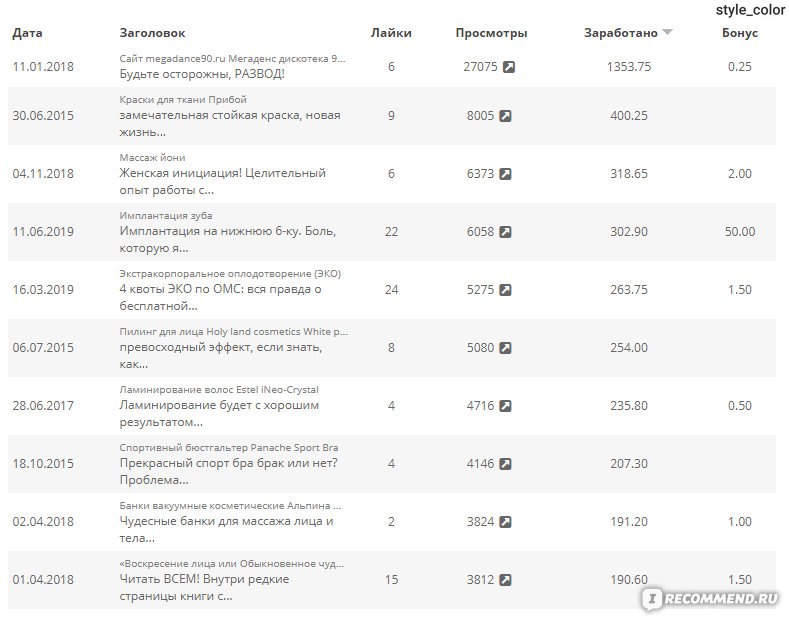Image resolution: width=789 pixels, height=620 pixels.
Task: Sort table by Просмотры column header
Action: click(x=491, y=33)
